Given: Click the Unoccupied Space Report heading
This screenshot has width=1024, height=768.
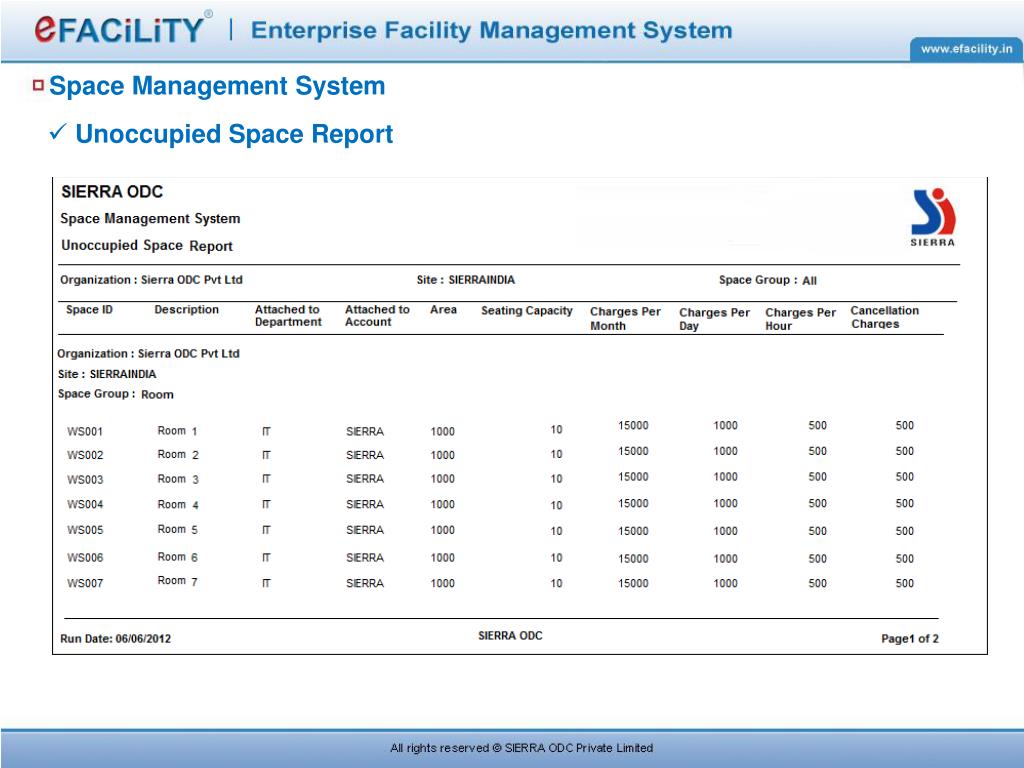Looking at the screenshot, I should tap(234, 134).
